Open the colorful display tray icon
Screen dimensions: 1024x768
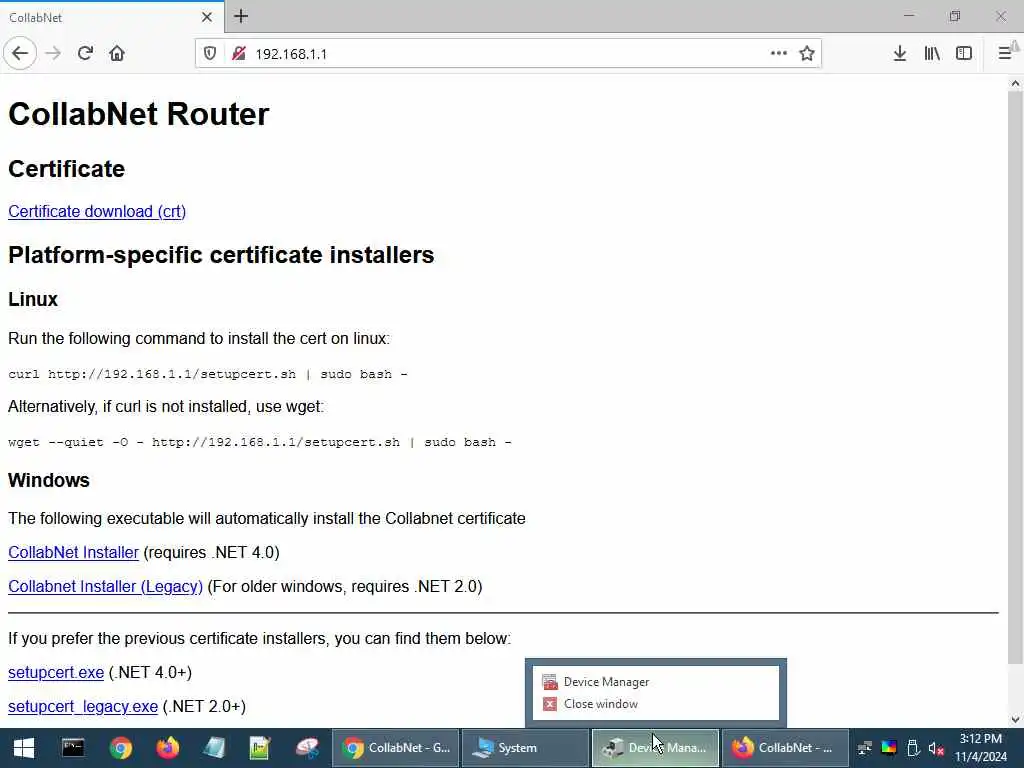889,748
